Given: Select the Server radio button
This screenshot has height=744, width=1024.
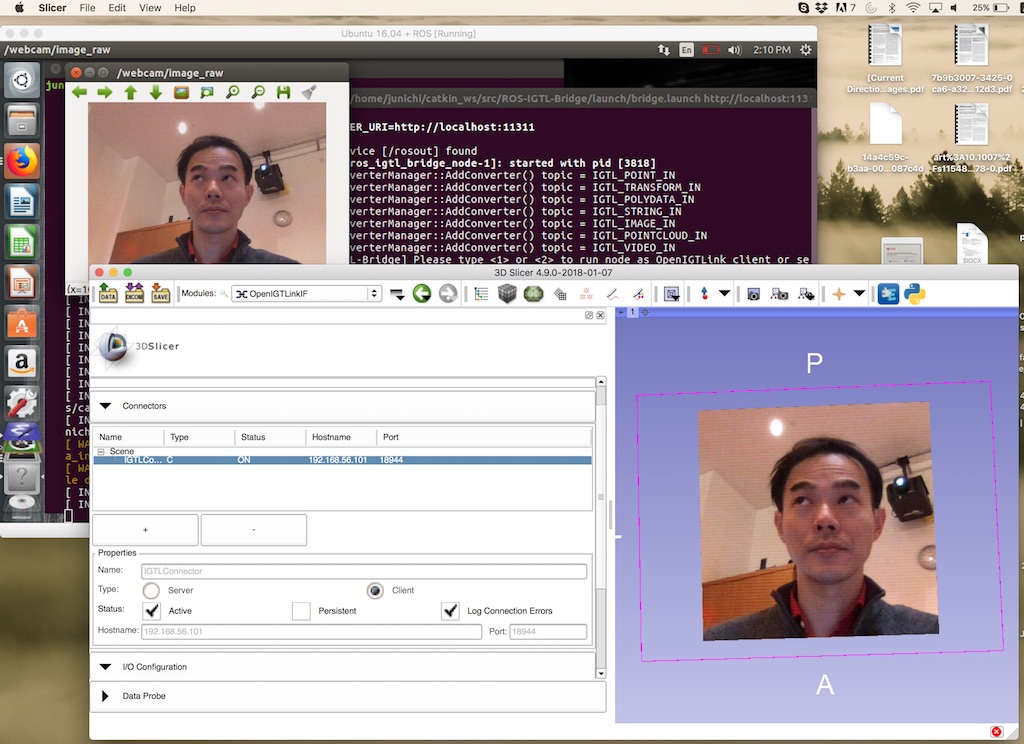Looking at the screenshot, I should [151, 590].
